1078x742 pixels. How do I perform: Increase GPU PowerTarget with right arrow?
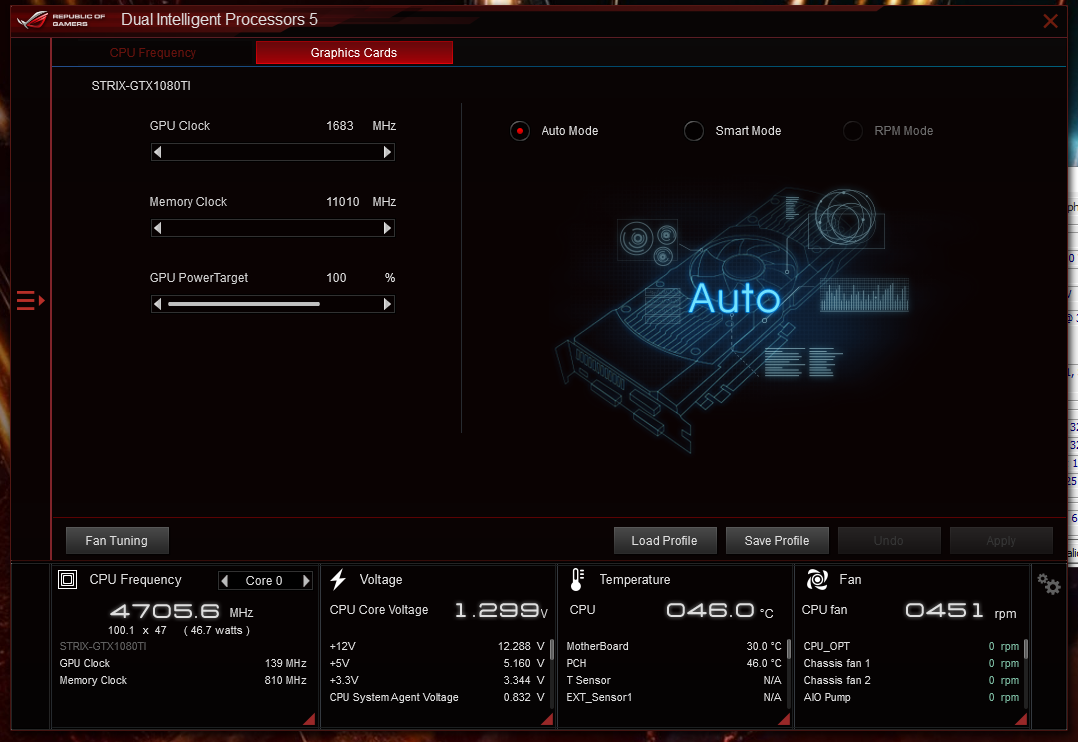(x=388, y=304)
